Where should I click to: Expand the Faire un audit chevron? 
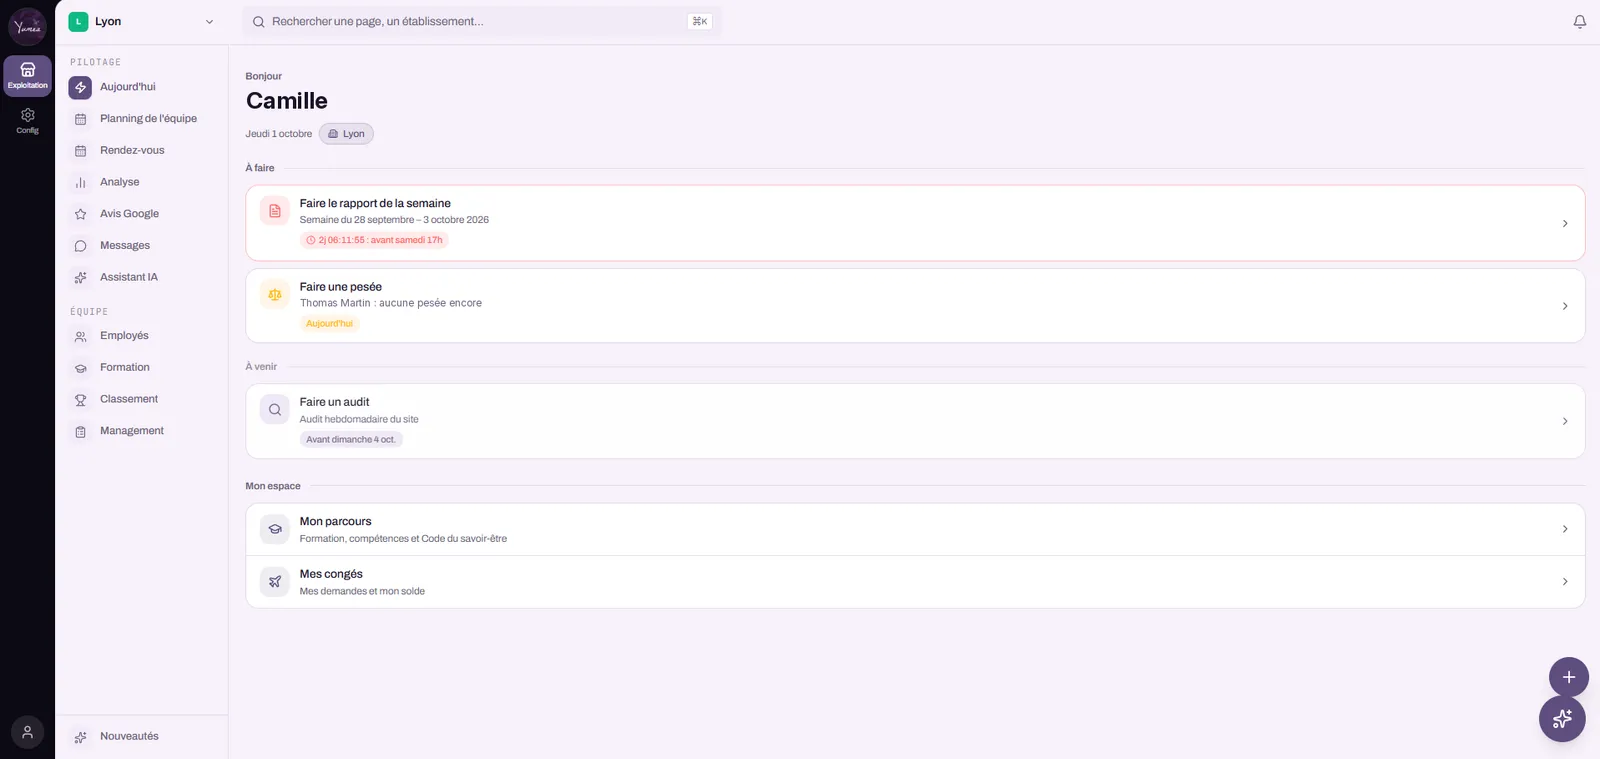[1565, 421]
